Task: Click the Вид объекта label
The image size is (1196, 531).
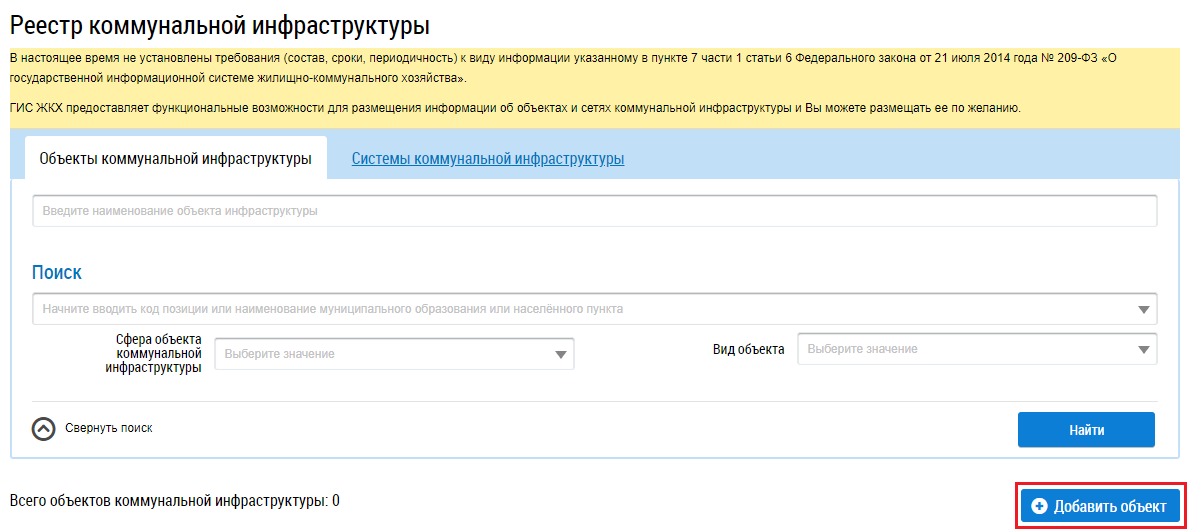Action: pyautogui.click(x=748, y=349)
